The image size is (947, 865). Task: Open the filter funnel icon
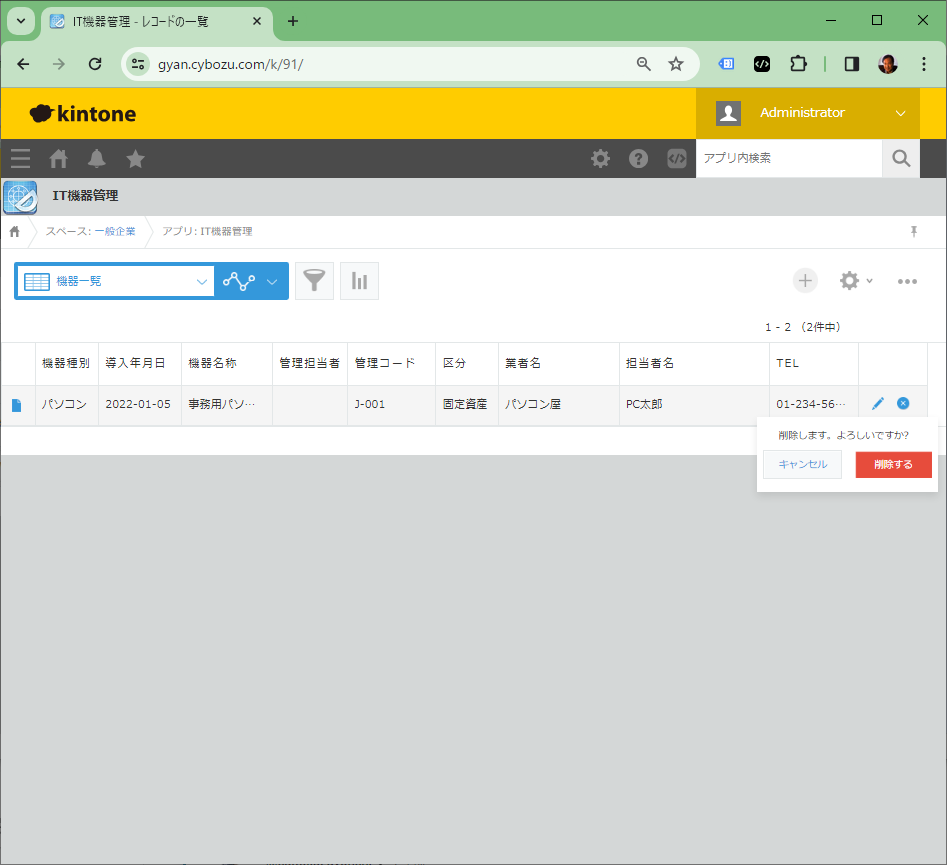pos(314,281)
